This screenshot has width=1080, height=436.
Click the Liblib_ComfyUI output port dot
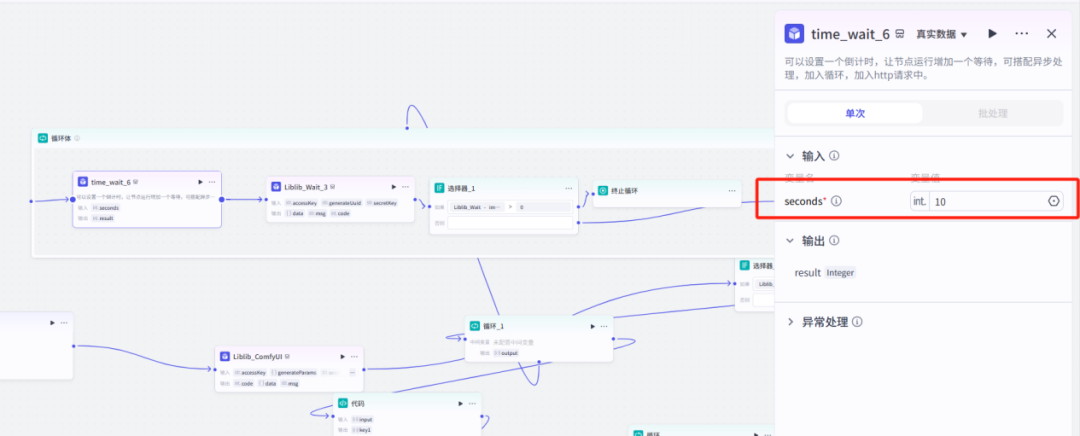pos(364,369)
